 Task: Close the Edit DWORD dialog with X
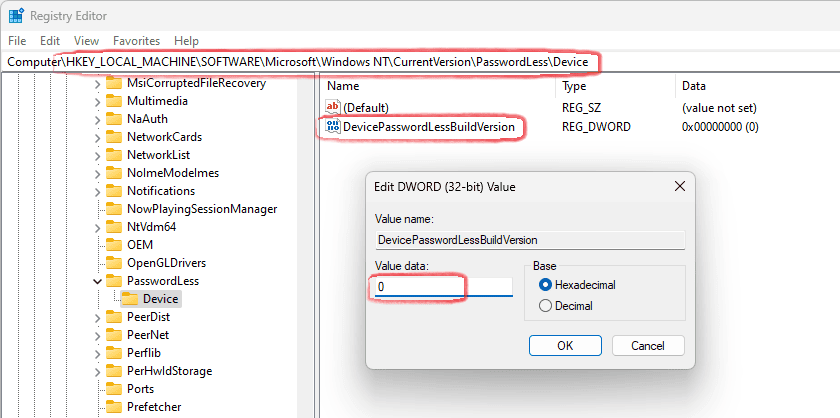pos(680,186)
